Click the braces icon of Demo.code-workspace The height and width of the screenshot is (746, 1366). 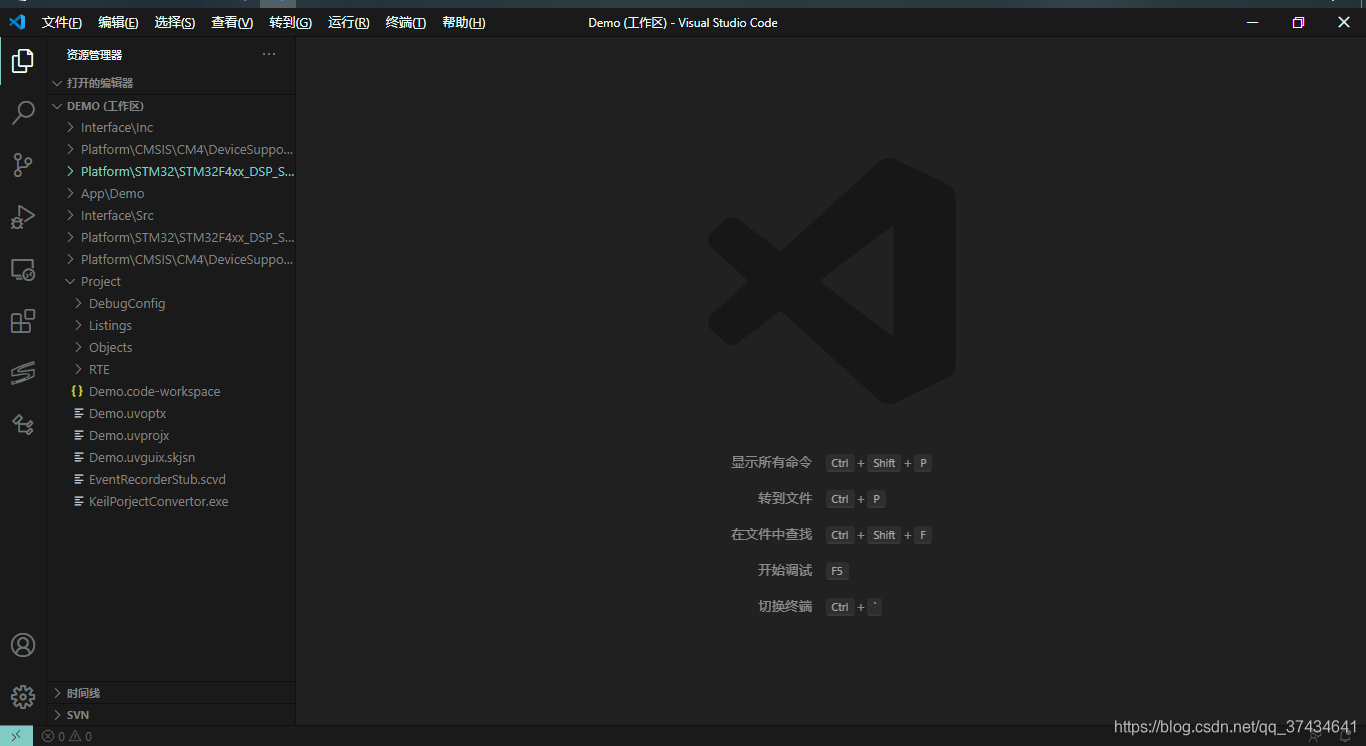pos(78,391)
